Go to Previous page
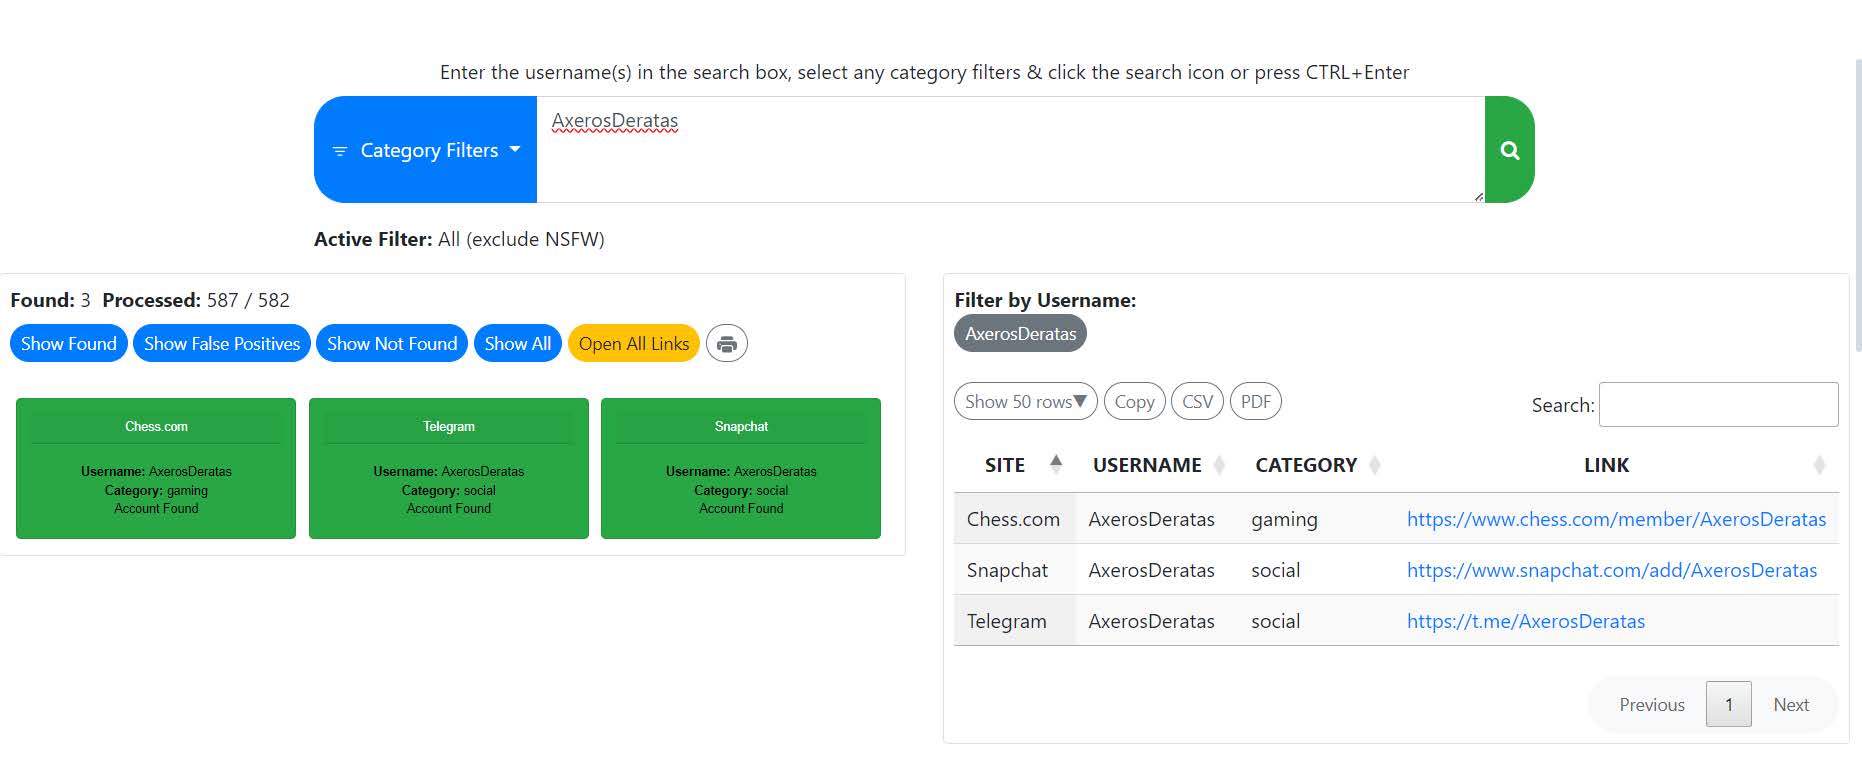This screenshot has height=762, width=1862. click(x=1652, y=705)
